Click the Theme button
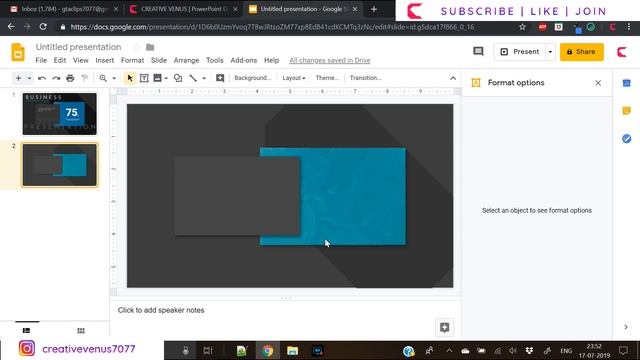Image resolution: width=640 pixels, height=360 pixels. coord(327,78)
